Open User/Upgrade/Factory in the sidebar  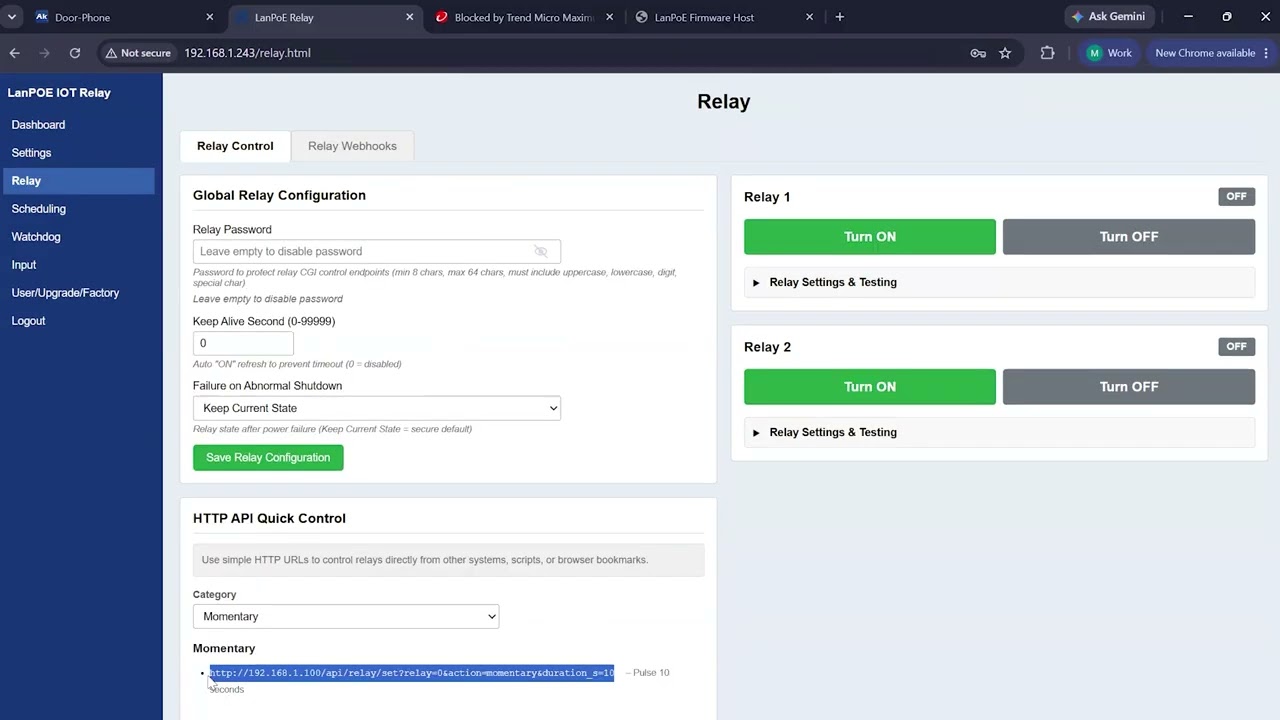65,293
